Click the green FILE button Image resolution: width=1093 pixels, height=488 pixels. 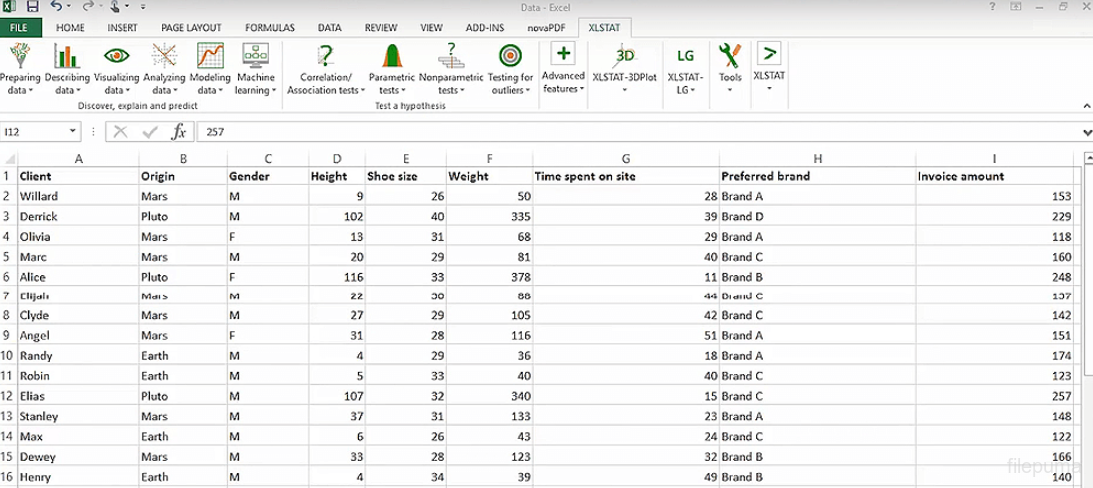(x=20, y=28)
